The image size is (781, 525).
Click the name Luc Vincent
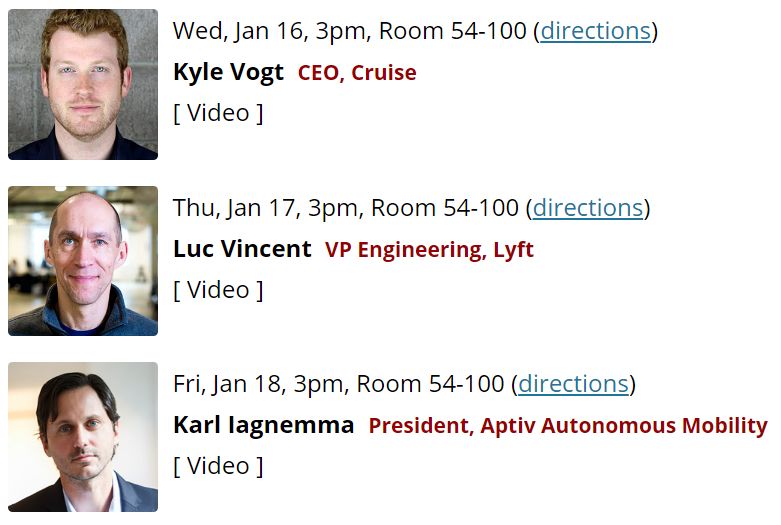242,249
